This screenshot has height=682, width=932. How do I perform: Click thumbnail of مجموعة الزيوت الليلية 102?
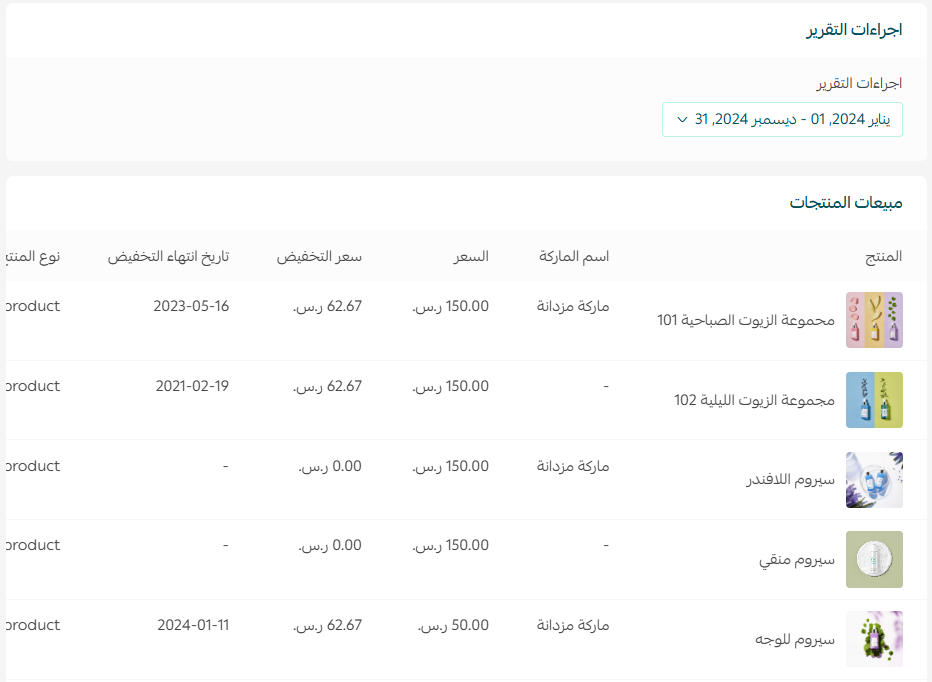(874, 400)
